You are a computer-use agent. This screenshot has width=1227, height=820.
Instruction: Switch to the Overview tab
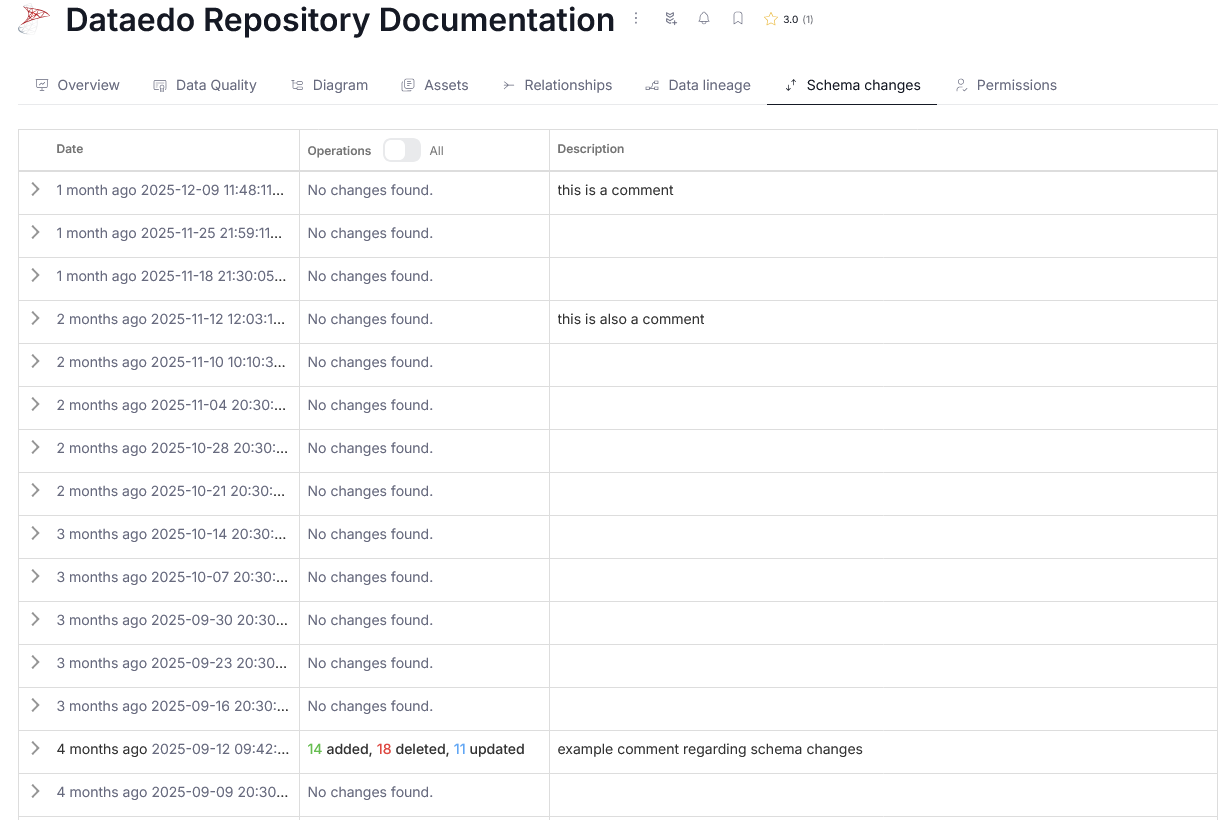(x=77, y=85)
